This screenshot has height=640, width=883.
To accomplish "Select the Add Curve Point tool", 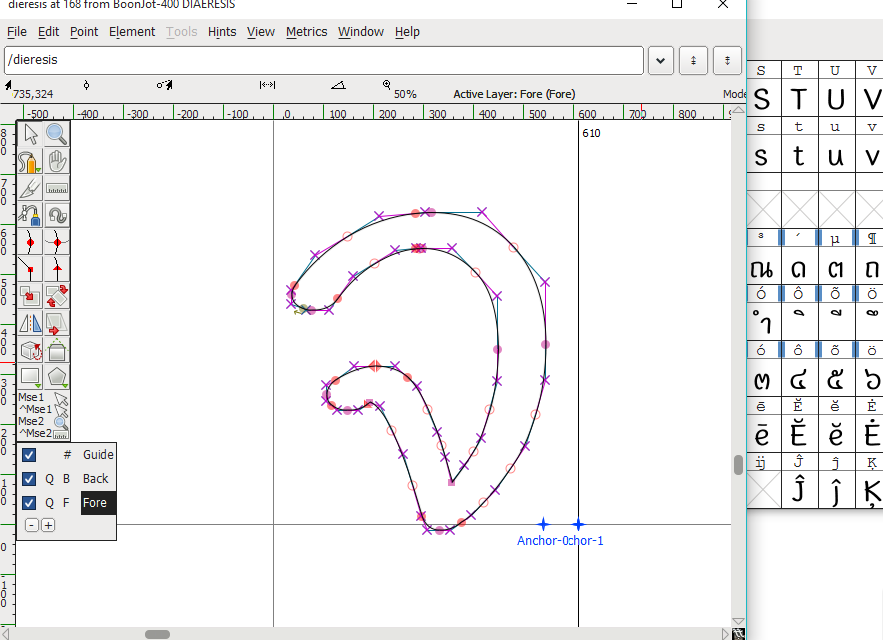I will (30, 242).
